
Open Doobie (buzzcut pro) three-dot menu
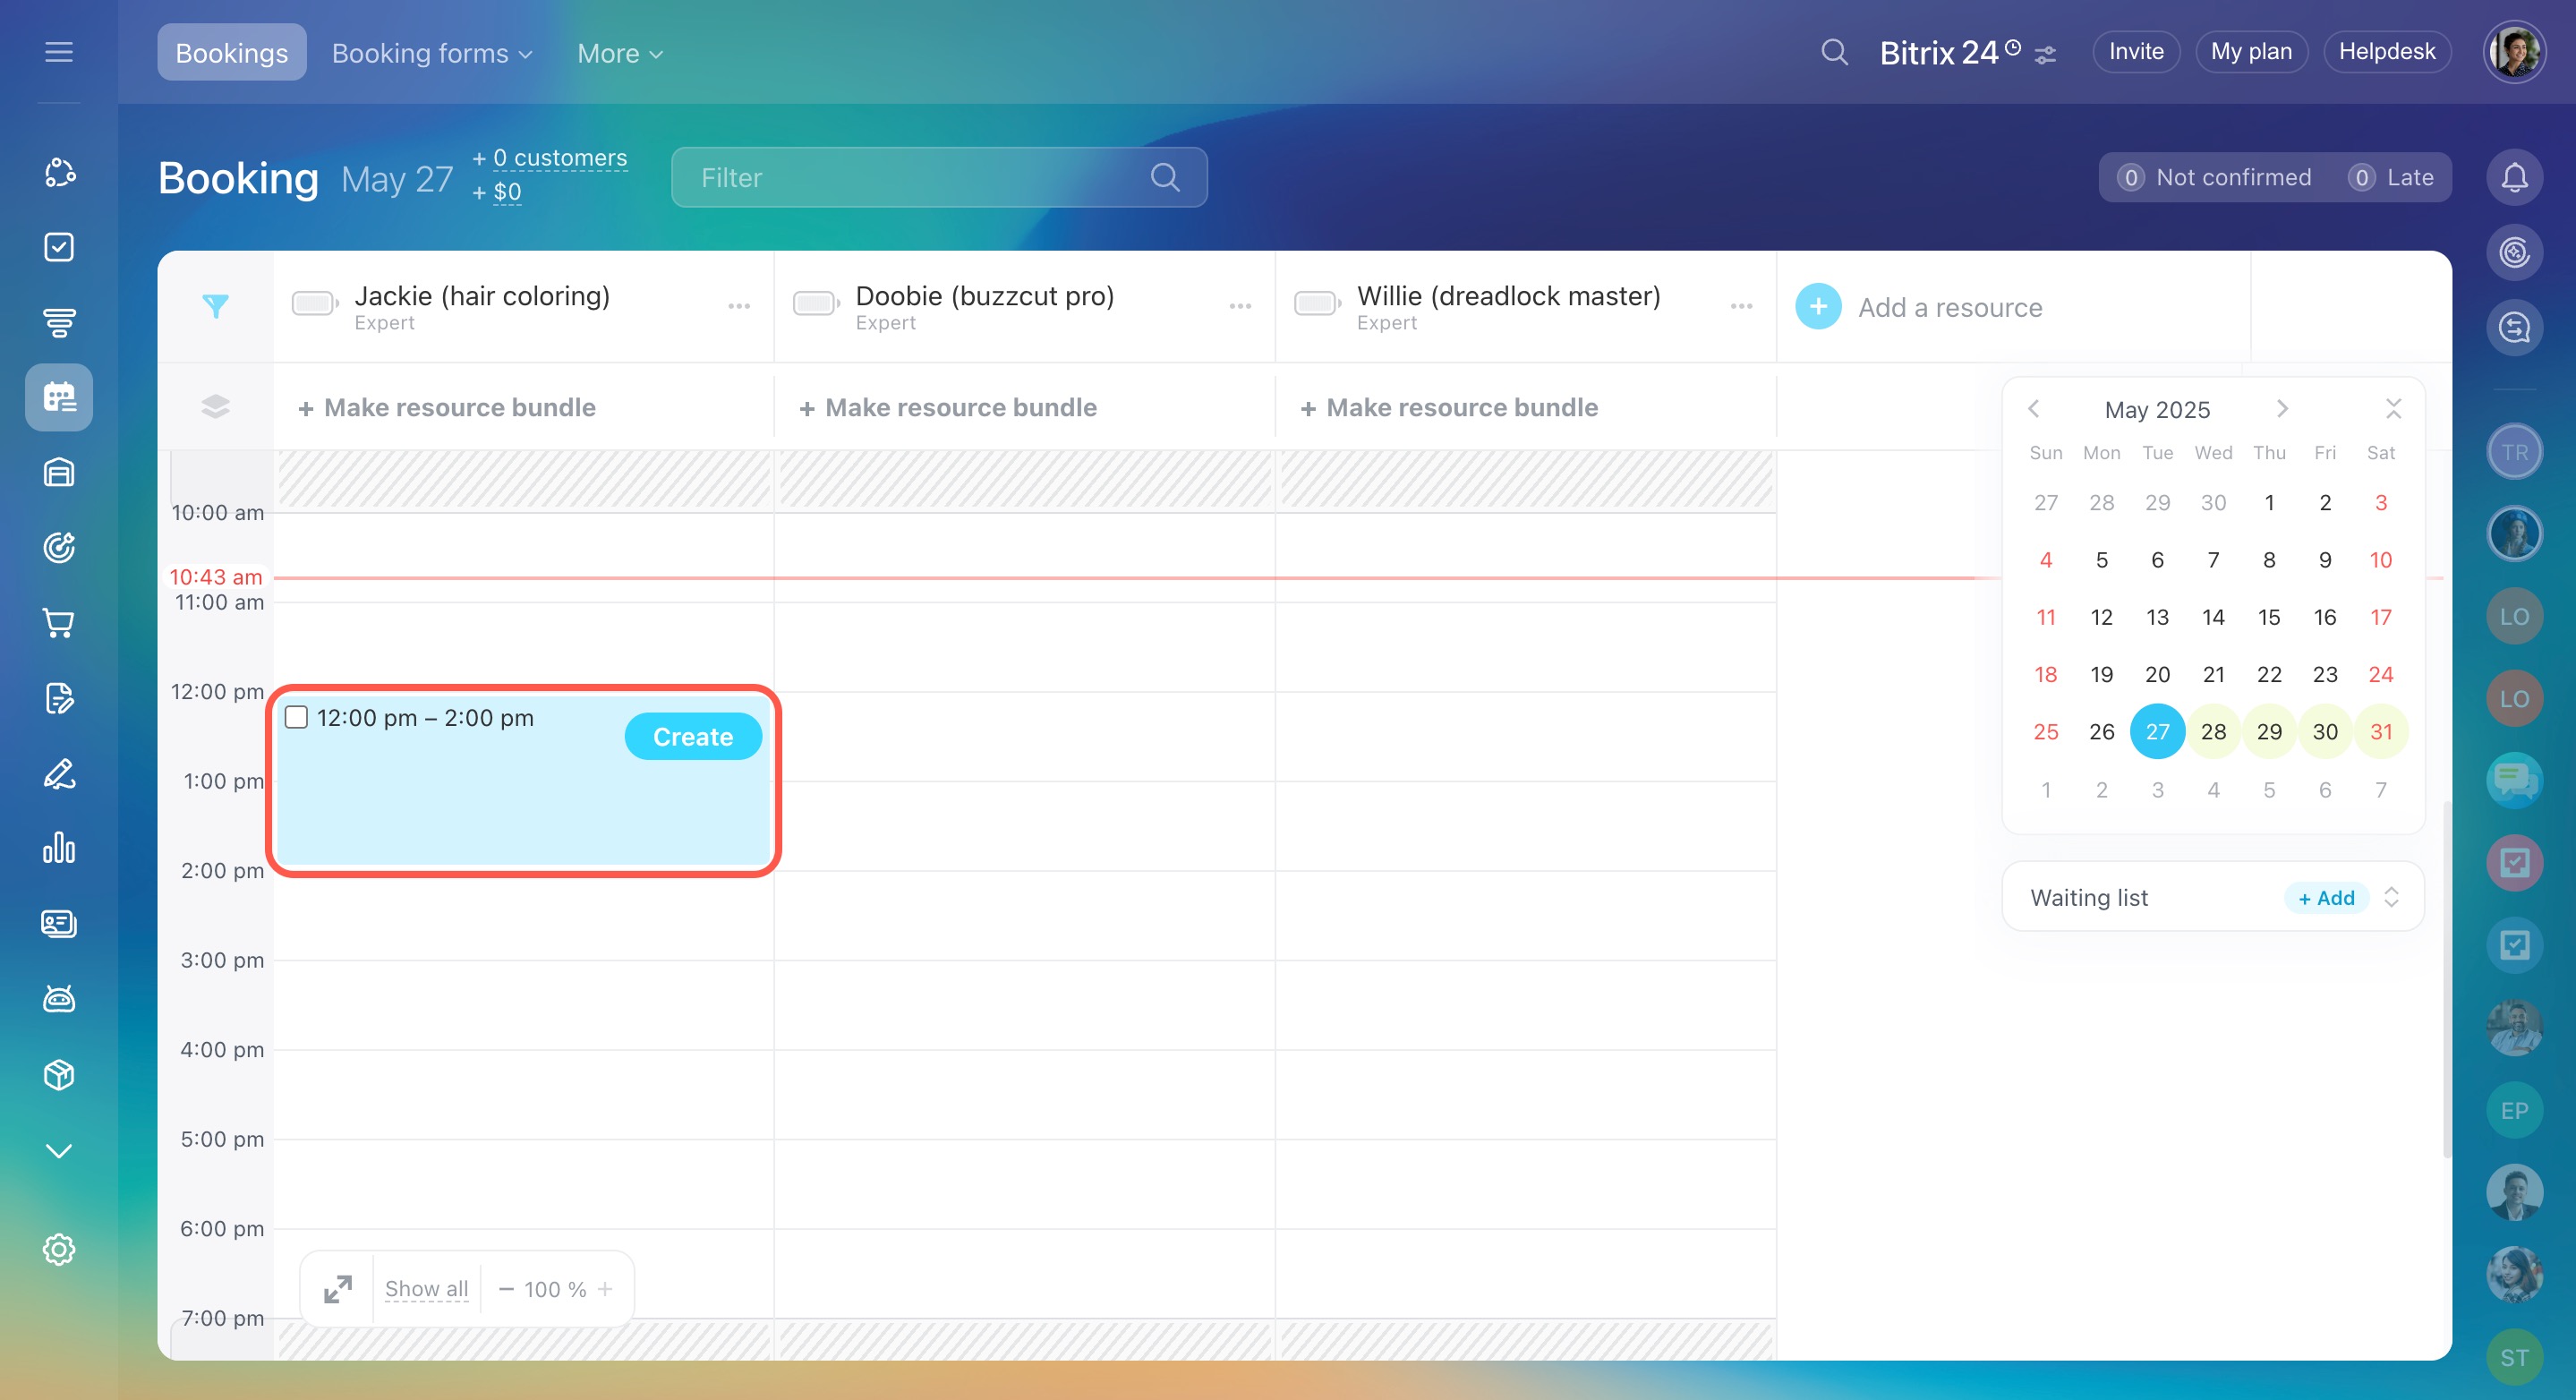[1240, 306]
